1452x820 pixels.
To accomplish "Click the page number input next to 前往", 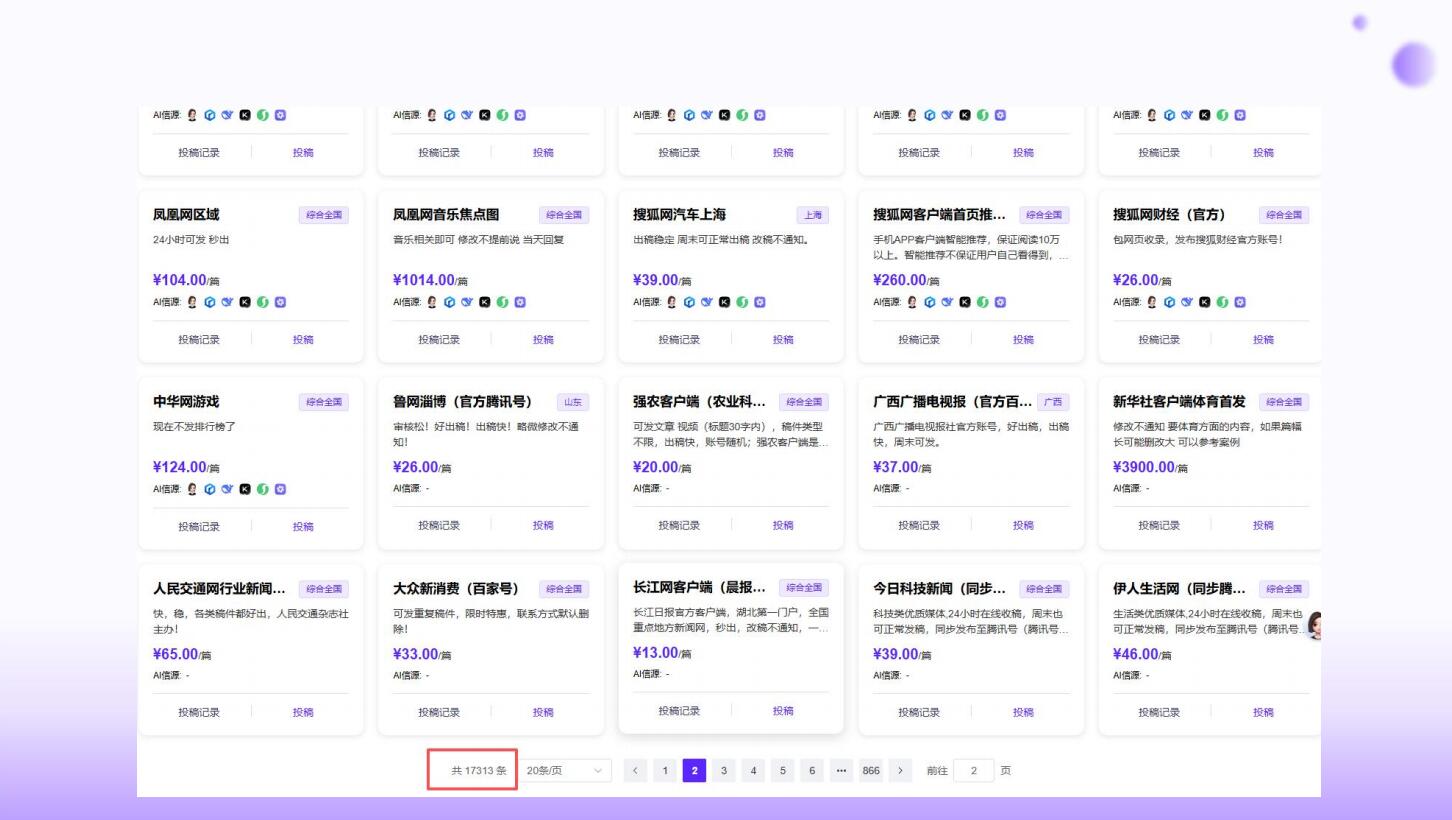I will click(x=973, y=770).
